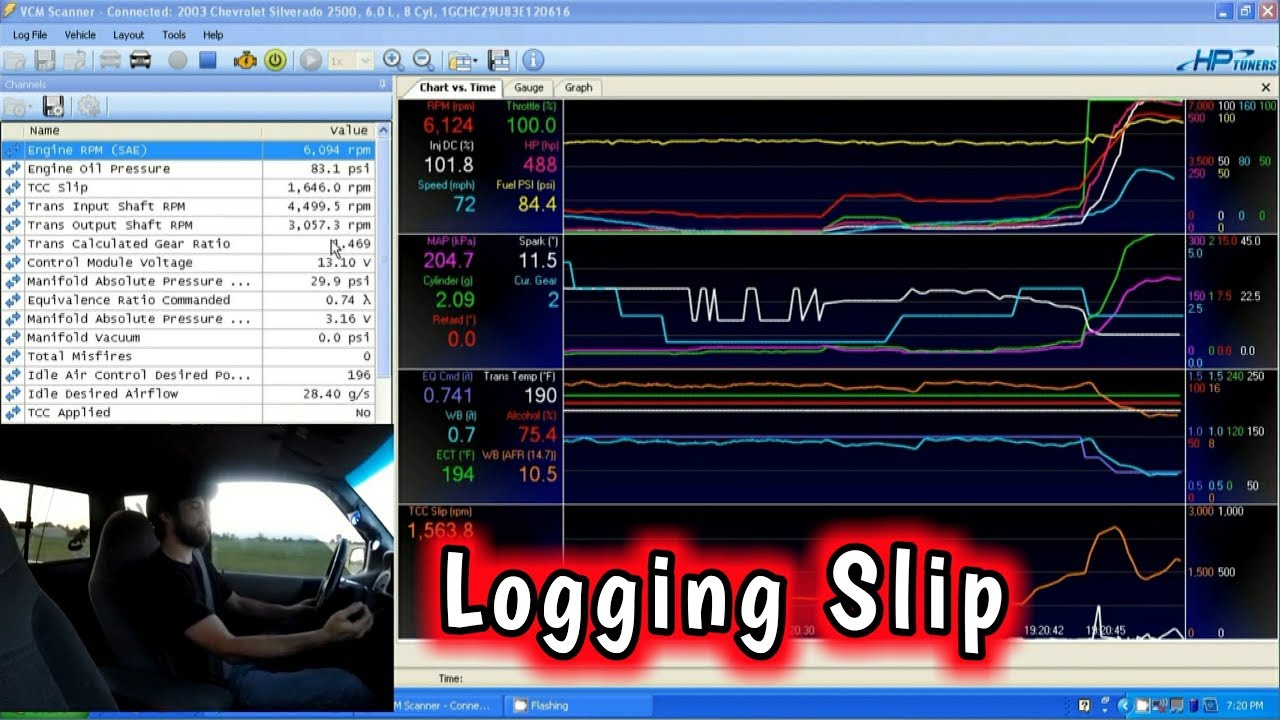Select the Engine Oil Pressure row

[x=188, y=169]
